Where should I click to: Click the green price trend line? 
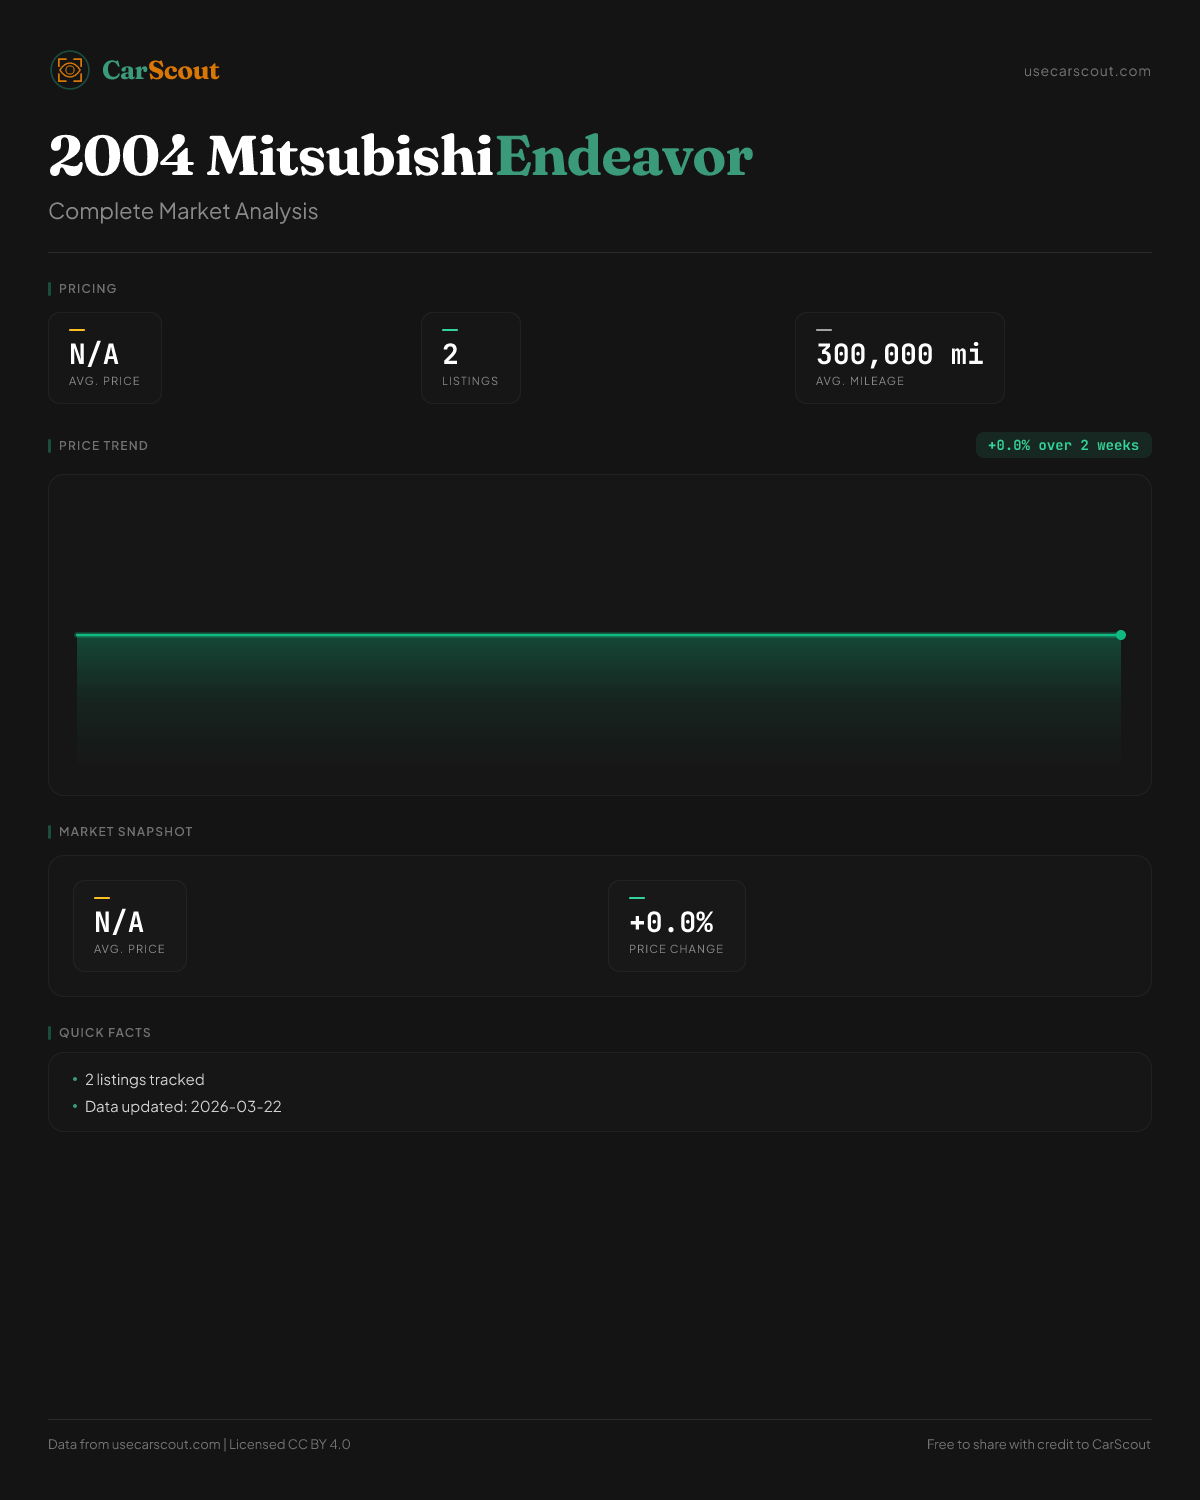click(x=600, y=635)
